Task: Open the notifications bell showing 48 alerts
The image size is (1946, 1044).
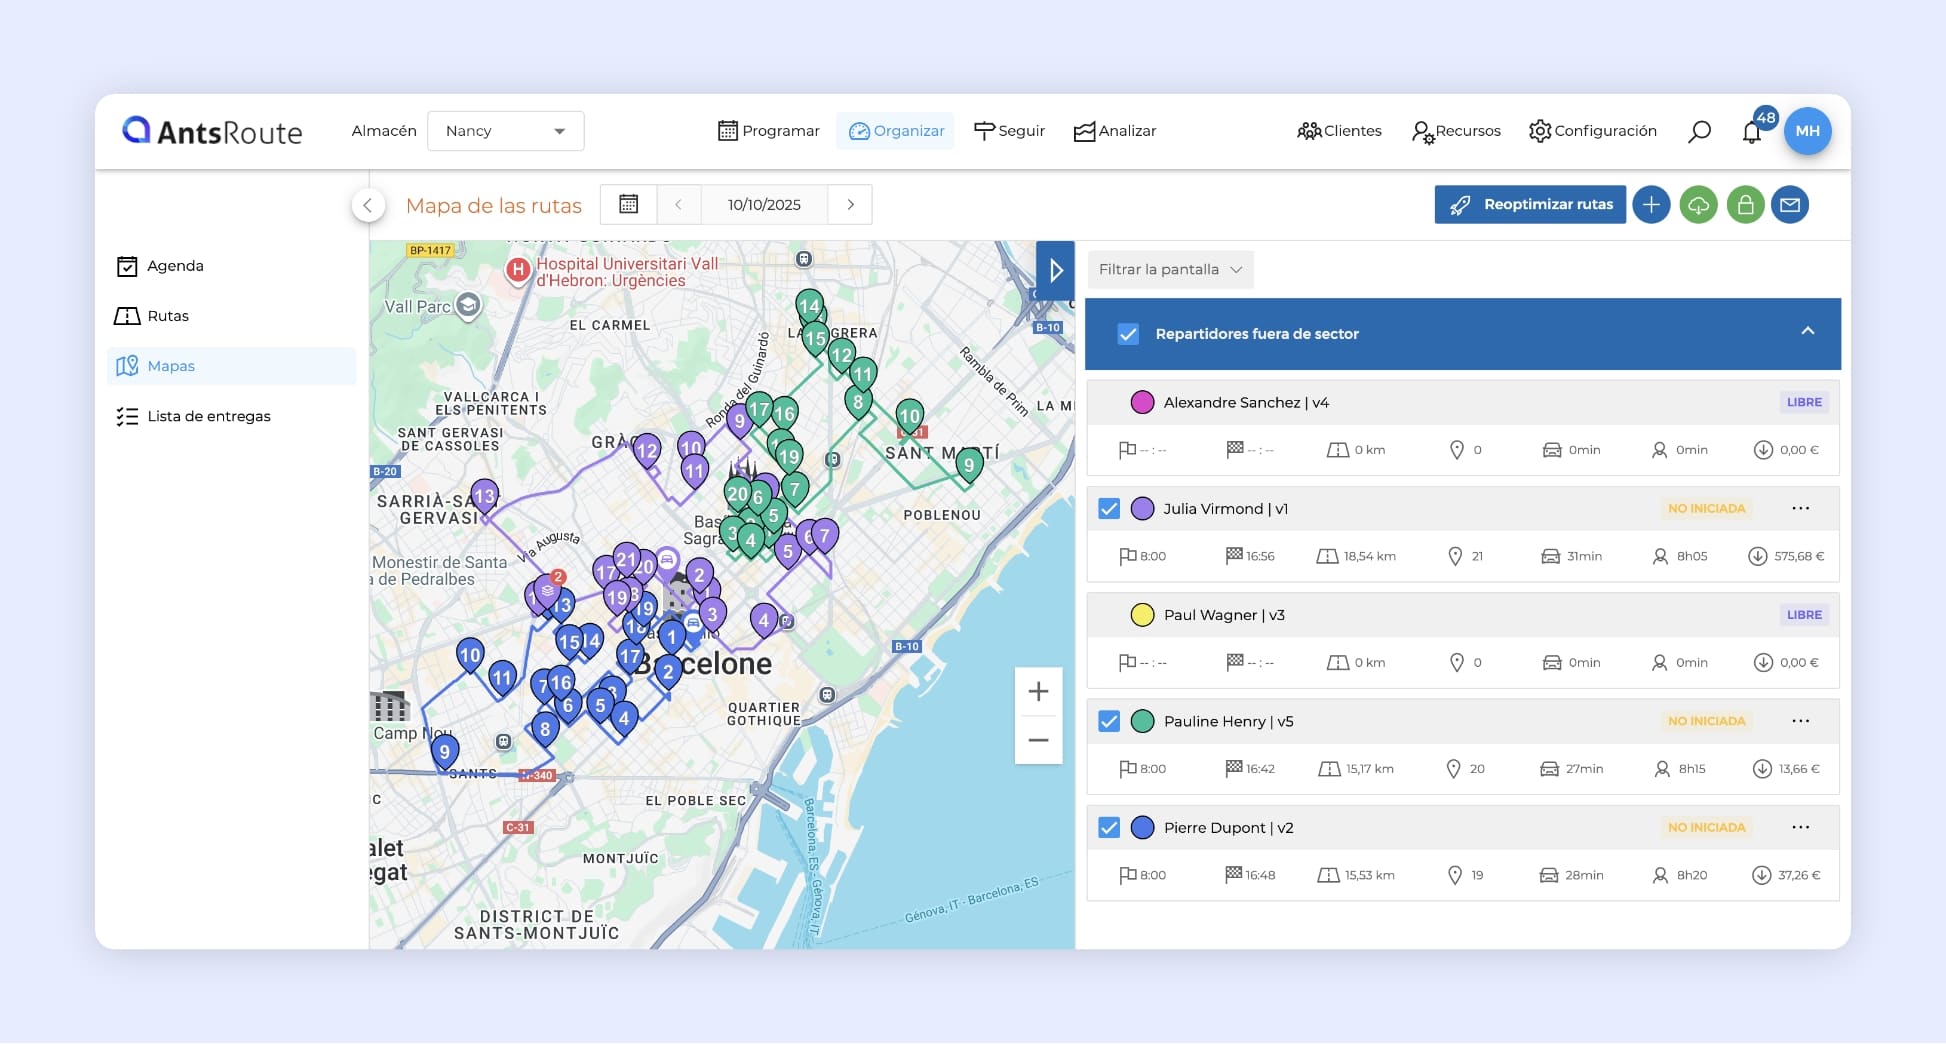Action: 1752,131
